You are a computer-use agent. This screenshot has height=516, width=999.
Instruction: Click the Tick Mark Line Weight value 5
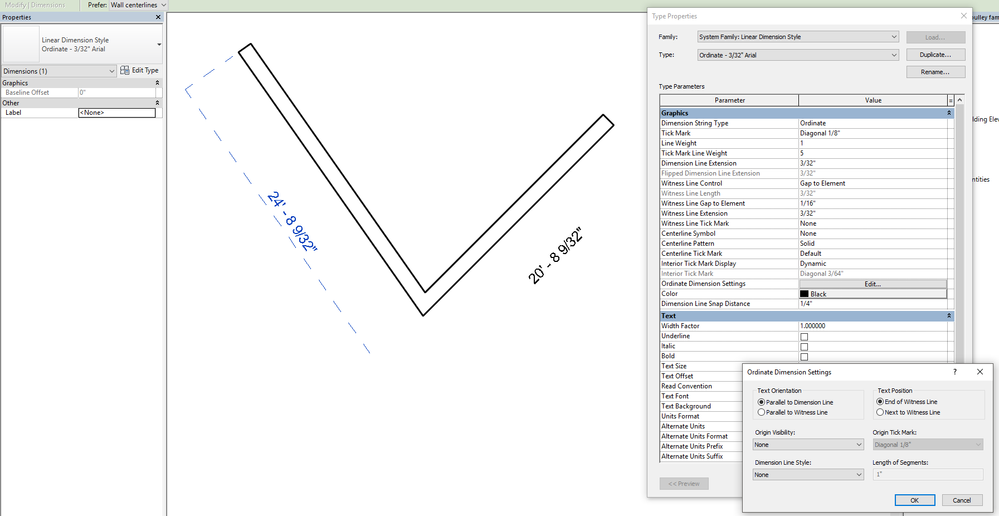coord(873,154)
